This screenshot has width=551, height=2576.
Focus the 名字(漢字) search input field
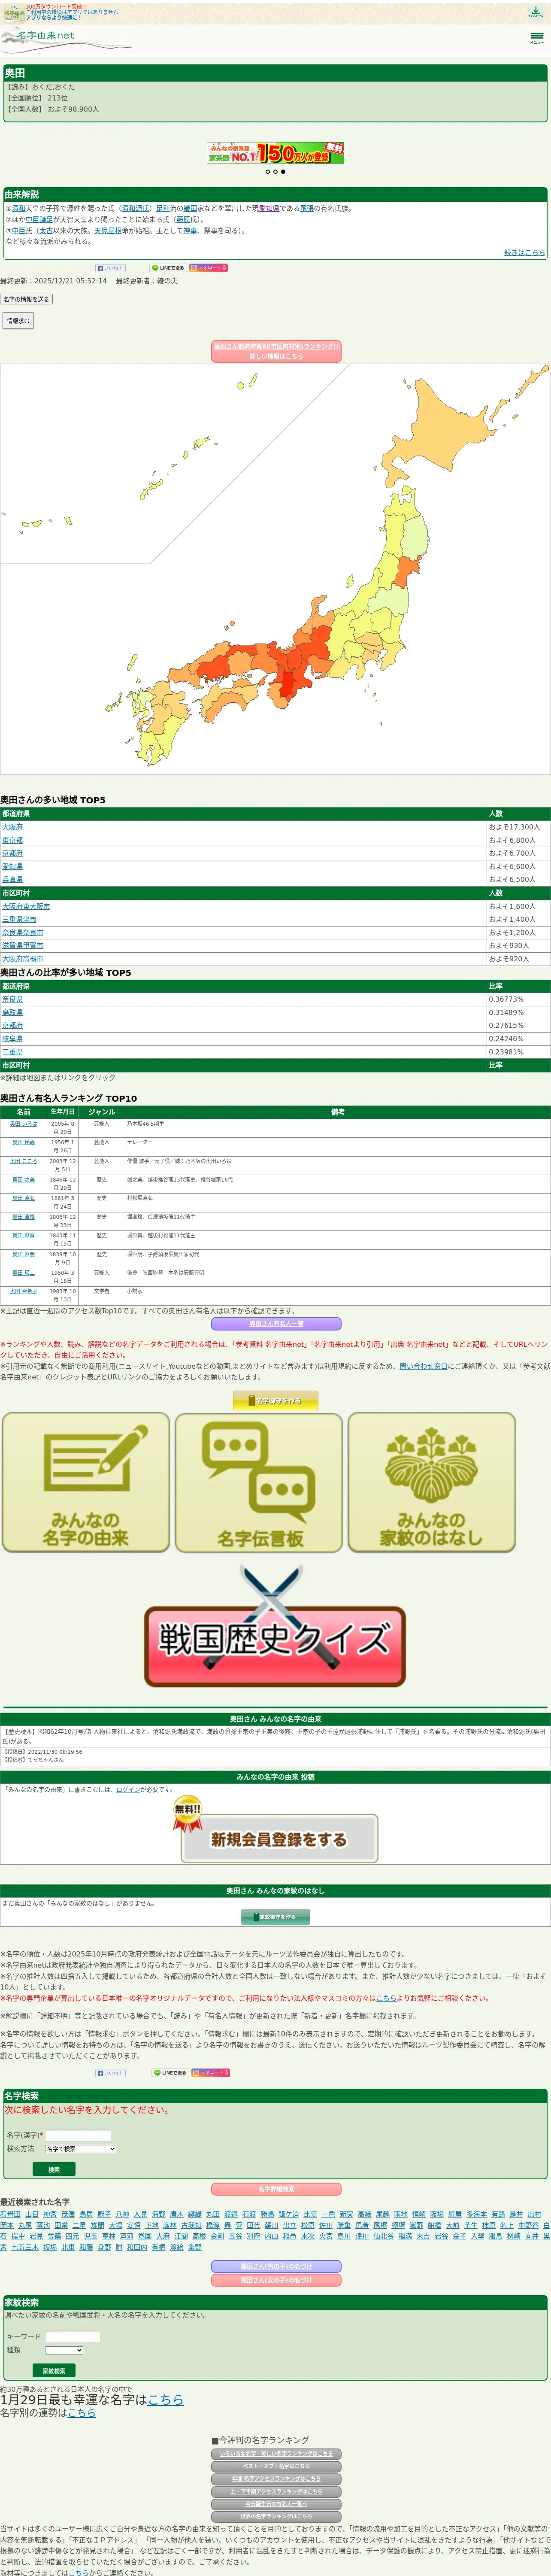78,2136
